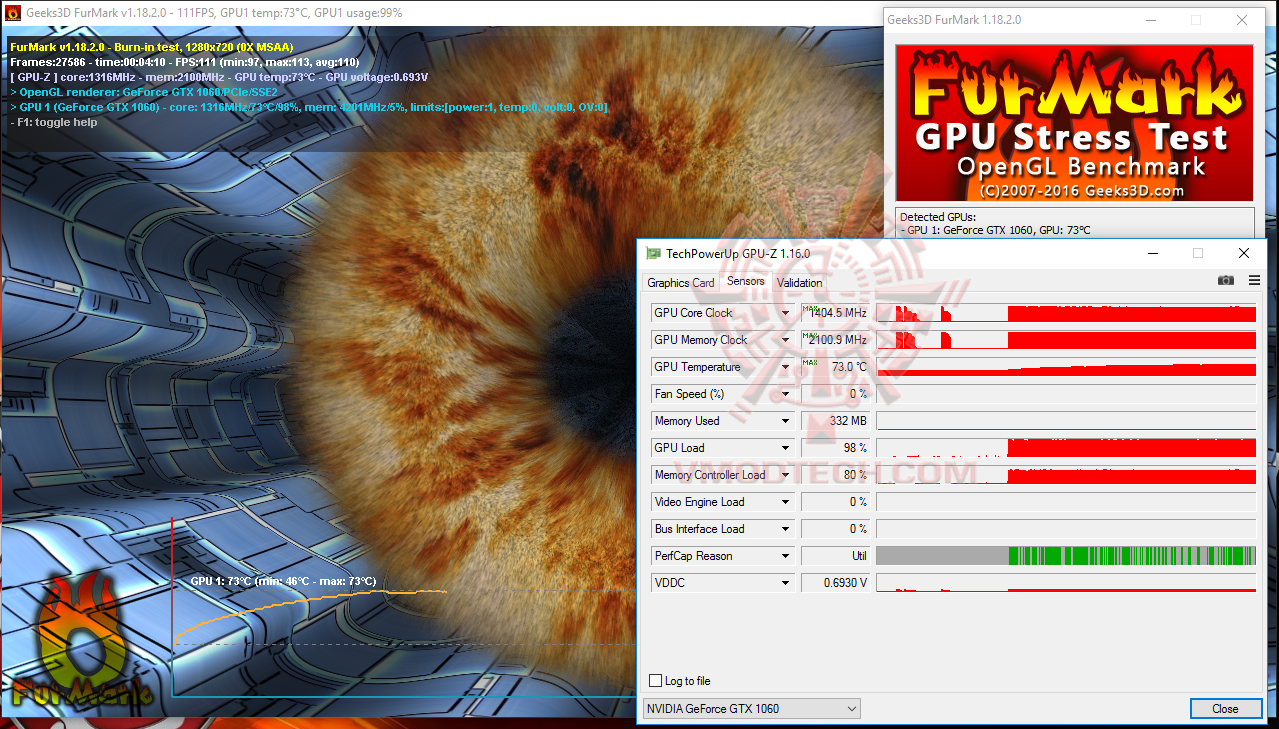Image resolution: width=1279 pixels, height=729 pixels.
Task: Click the FurMark GPU Stress Test banner
Action: click(x=1075, y=123)
